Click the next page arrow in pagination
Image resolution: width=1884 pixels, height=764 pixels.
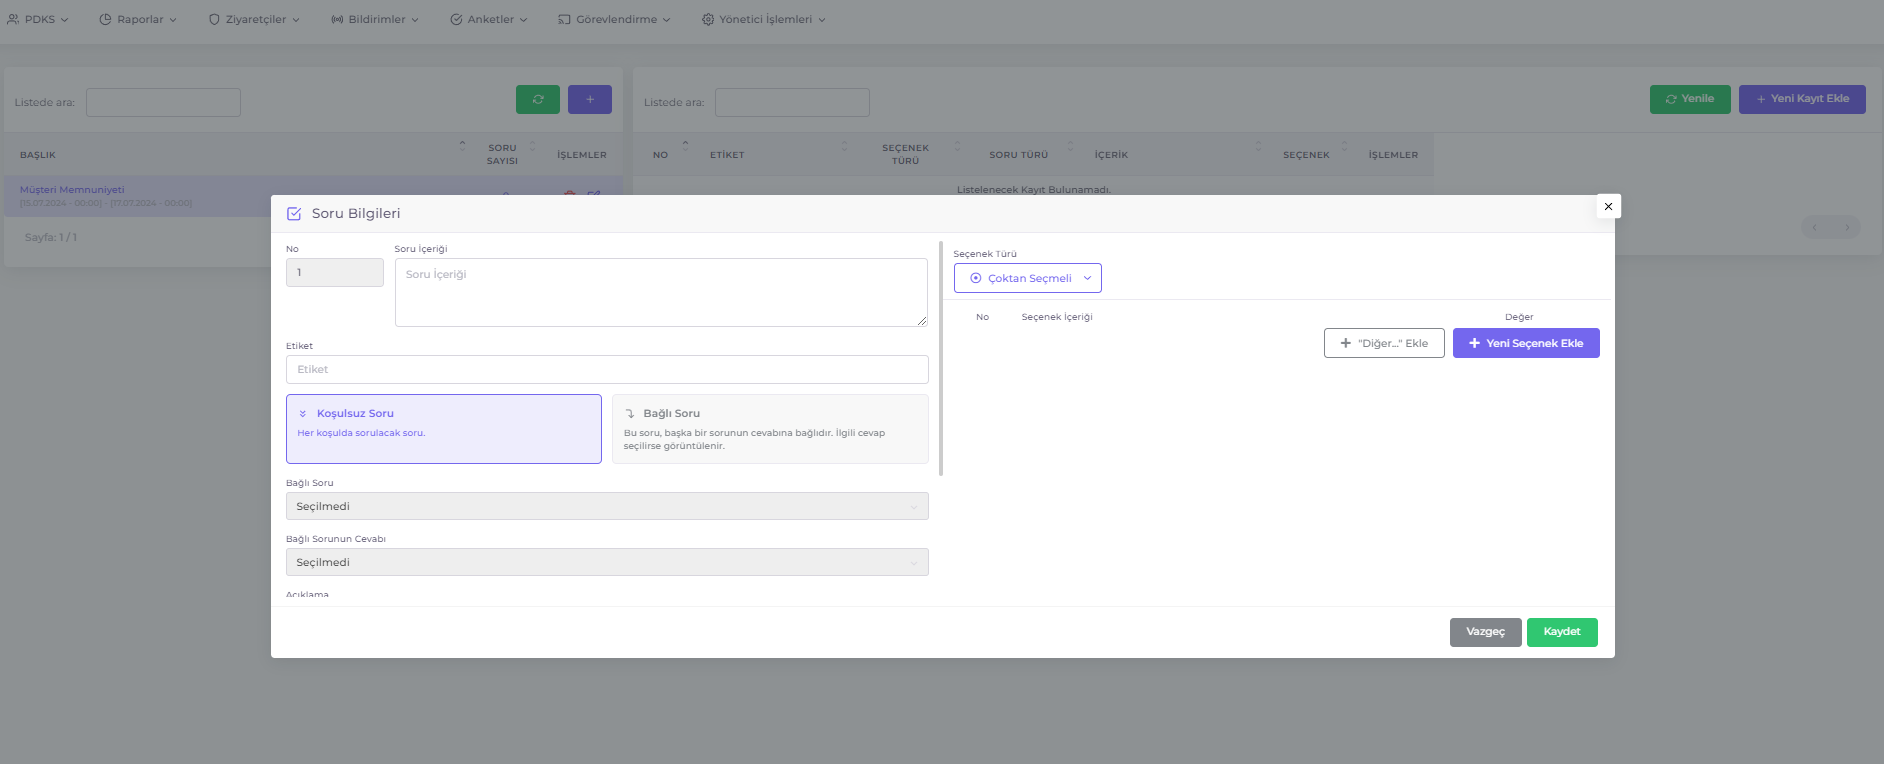(1847, 227)
